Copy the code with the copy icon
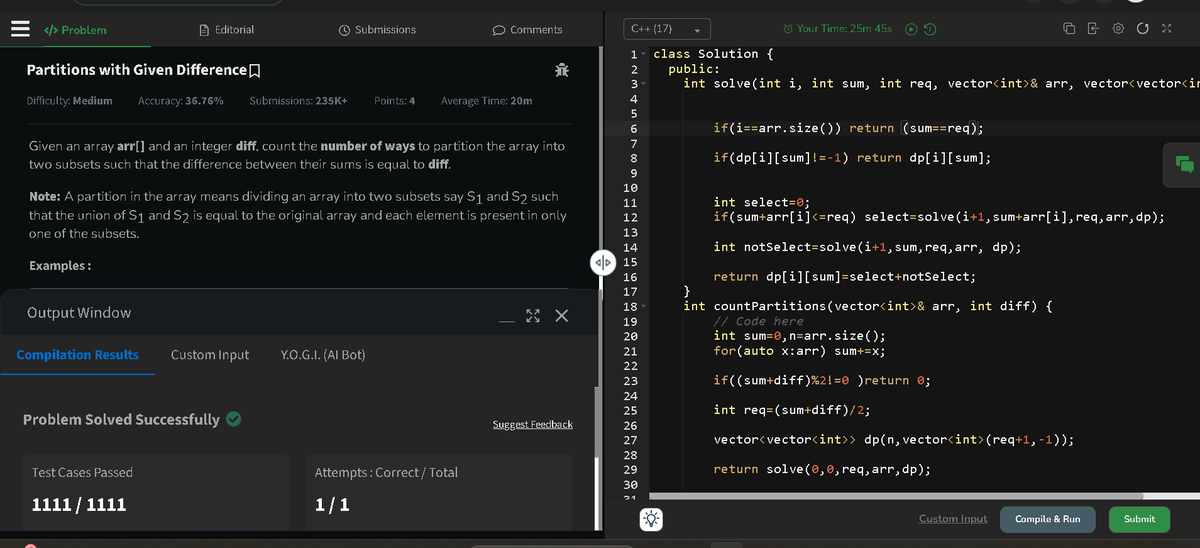The height and width of the screenshot is (548, 1200). pos(1070,28)
